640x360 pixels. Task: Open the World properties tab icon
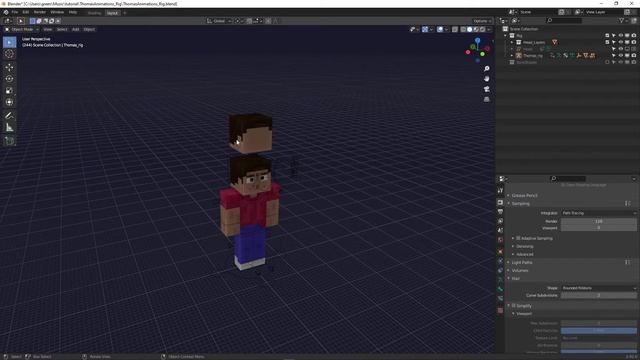click(500, 240)
